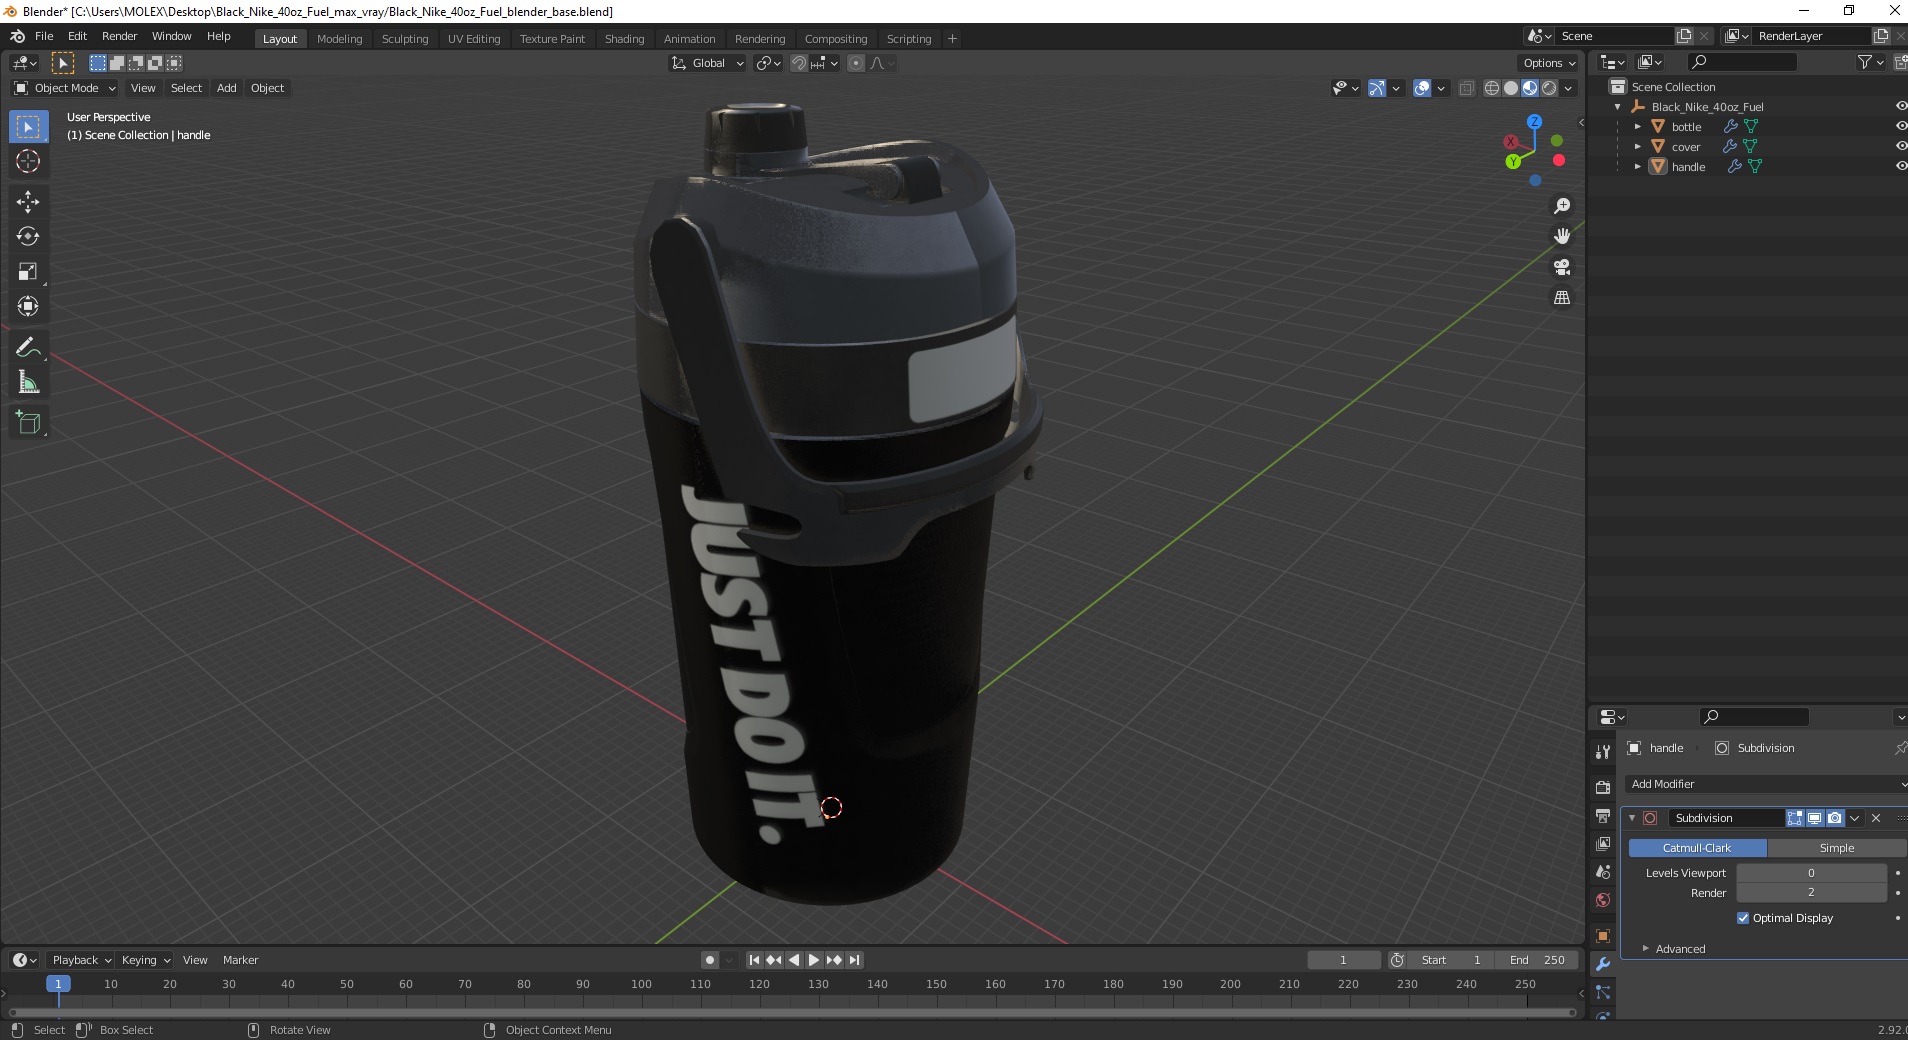This screenshot has width=1908, height=1040.
Task: Click the viewport zoom magnifier icon
Action: [x=1561, y=206]
